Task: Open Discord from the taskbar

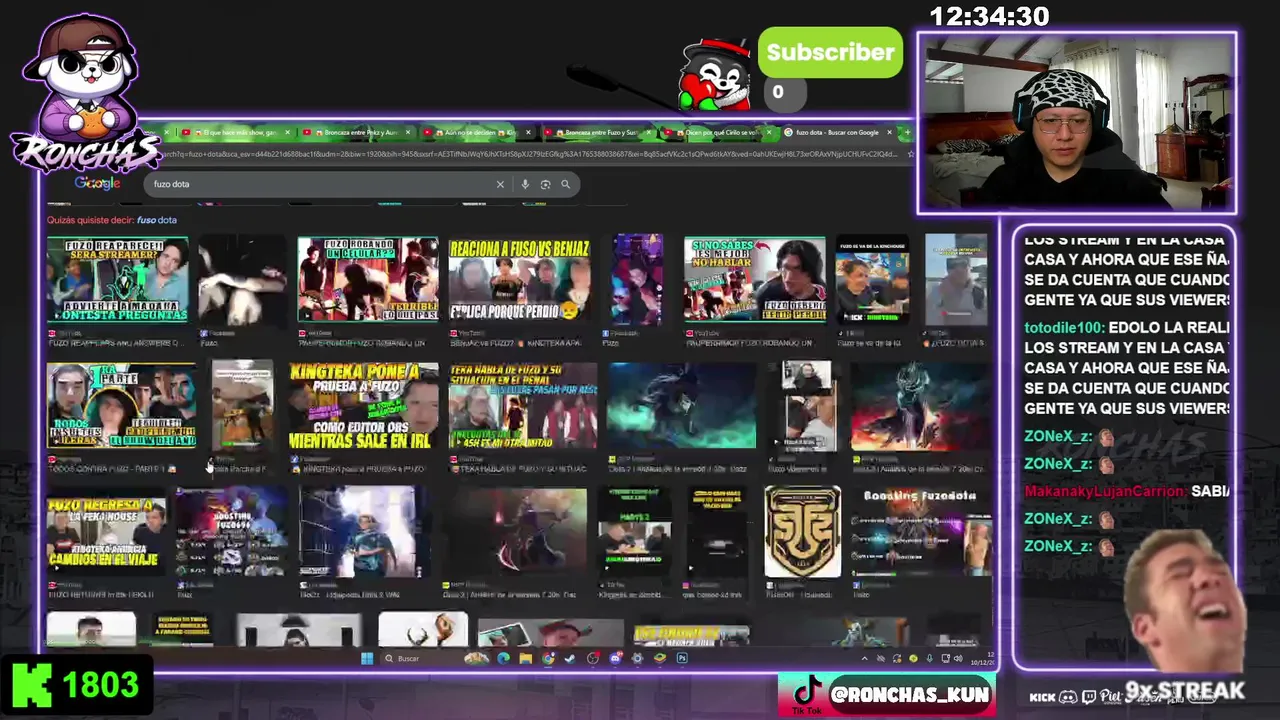Action: 615,658
